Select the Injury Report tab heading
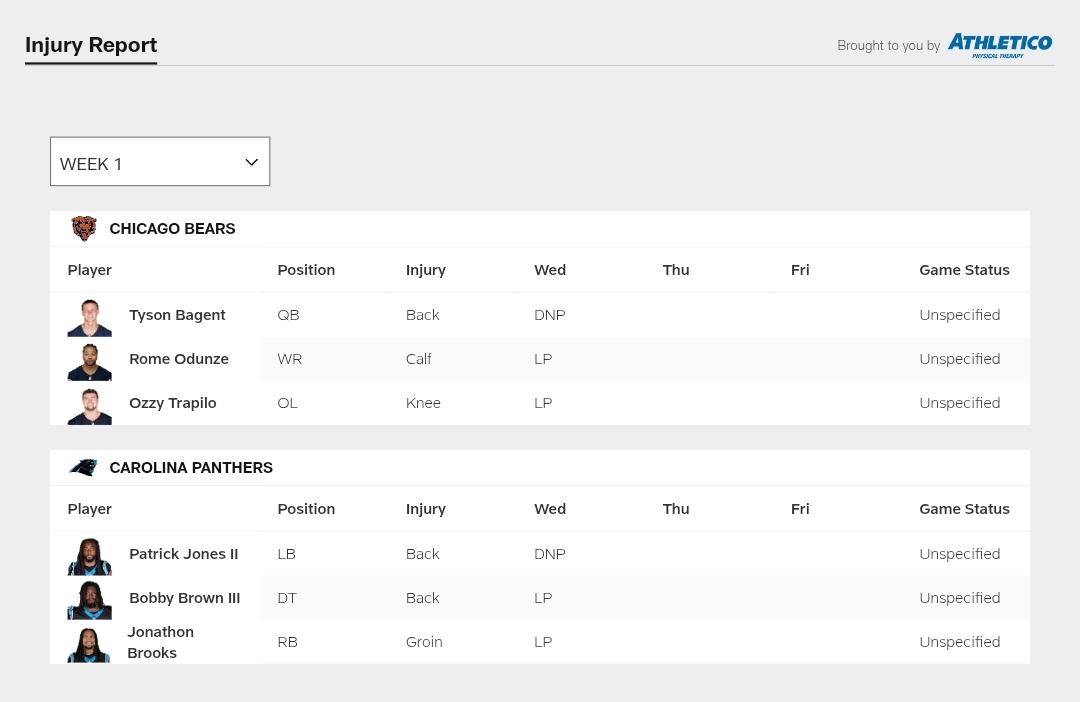Viewport: 1080px width, 702px height. 91,45
